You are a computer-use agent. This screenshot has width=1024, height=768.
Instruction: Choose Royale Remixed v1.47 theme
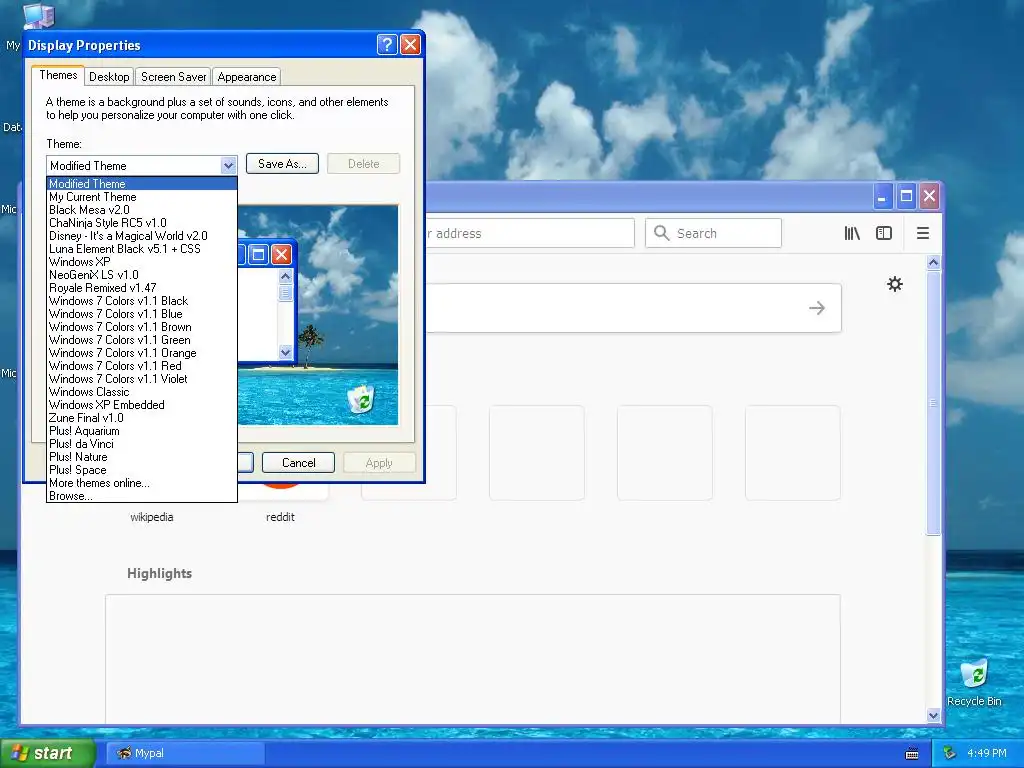coord(142,288)
